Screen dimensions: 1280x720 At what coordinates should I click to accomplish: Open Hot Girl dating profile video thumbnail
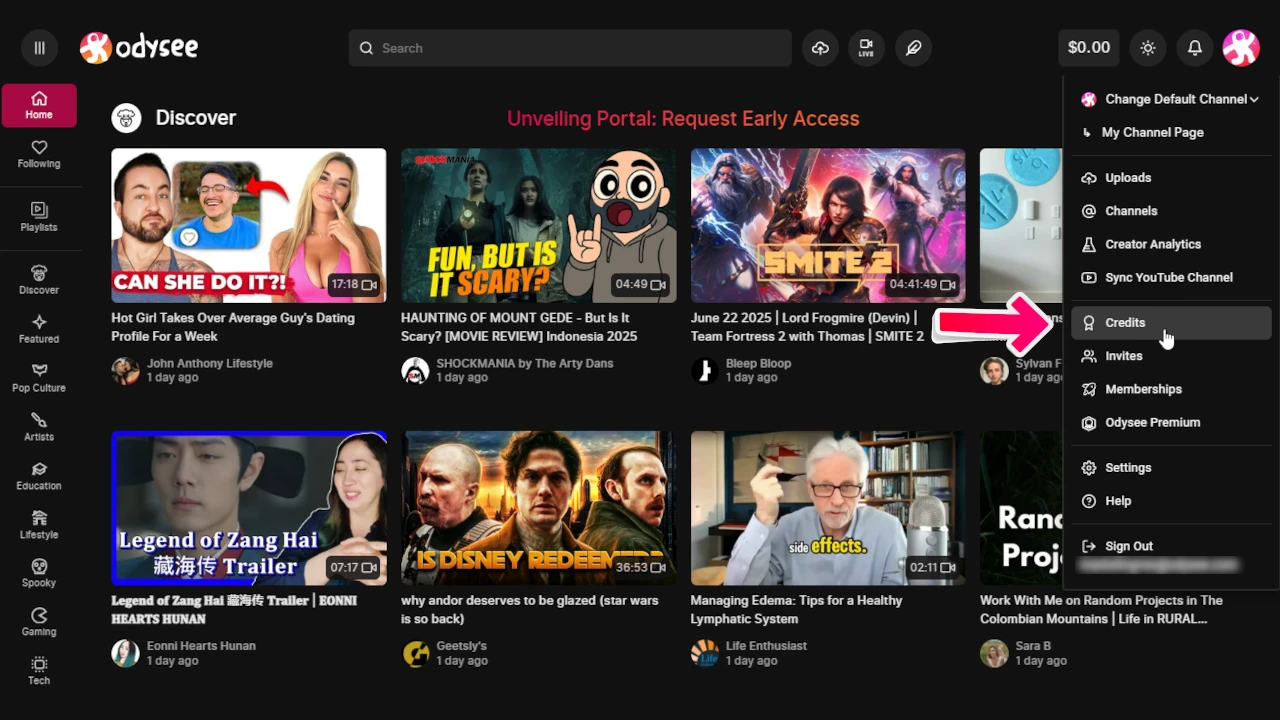coord(249,226)
